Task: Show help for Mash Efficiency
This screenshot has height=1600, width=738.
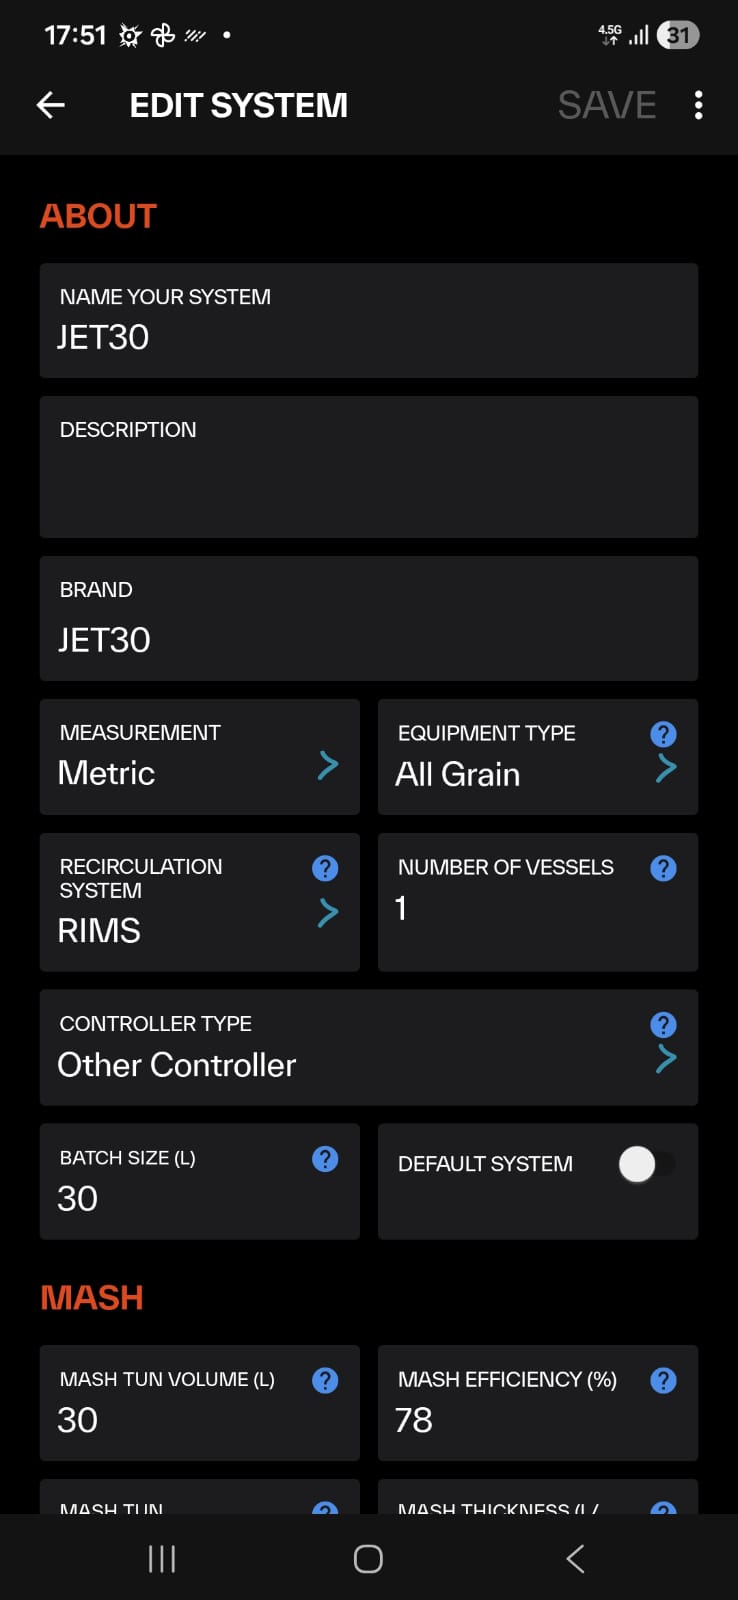Action: tap(663, 1381)
